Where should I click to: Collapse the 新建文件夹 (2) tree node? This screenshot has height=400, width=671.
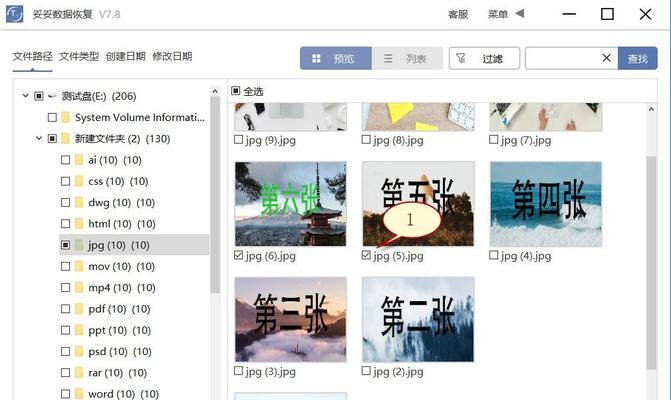39,138
